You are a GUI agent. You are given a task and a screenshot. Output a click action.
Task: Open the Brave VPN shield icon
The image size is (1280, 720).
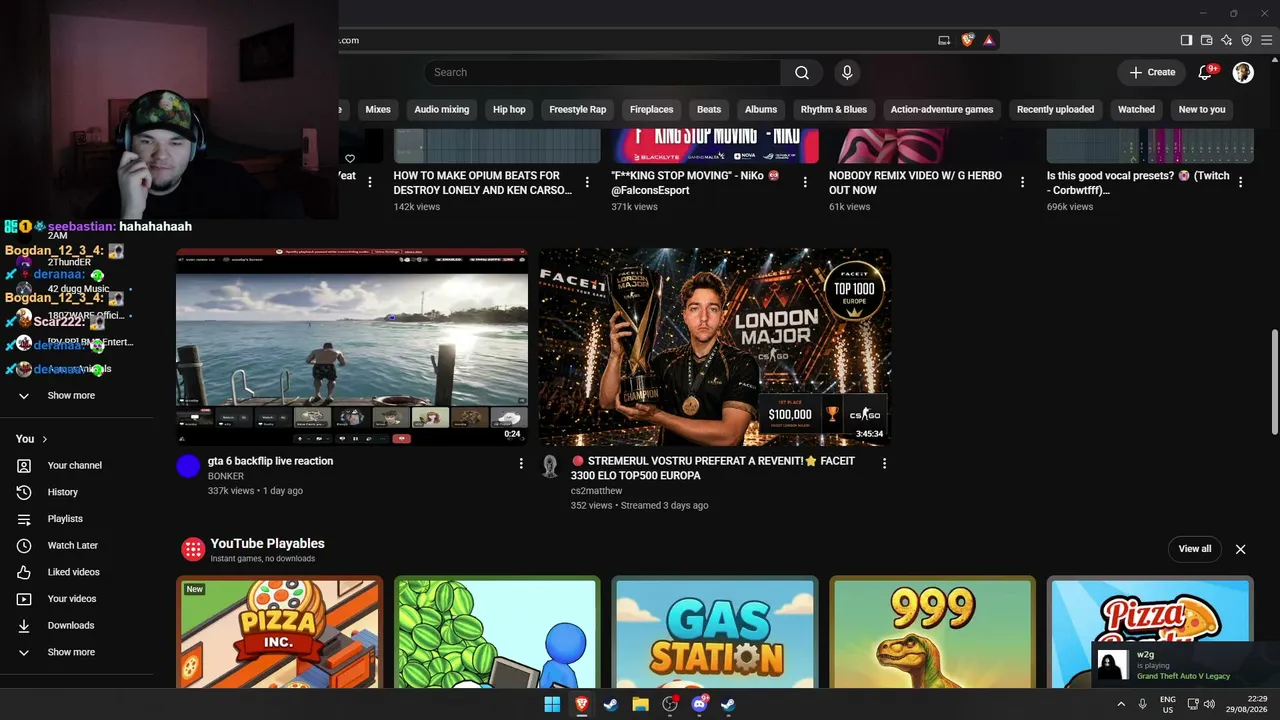click(x=1247, y=40)
